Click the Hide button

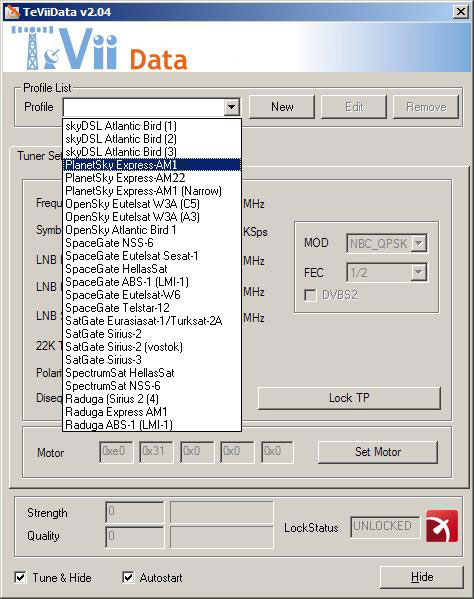coord(422,577)
